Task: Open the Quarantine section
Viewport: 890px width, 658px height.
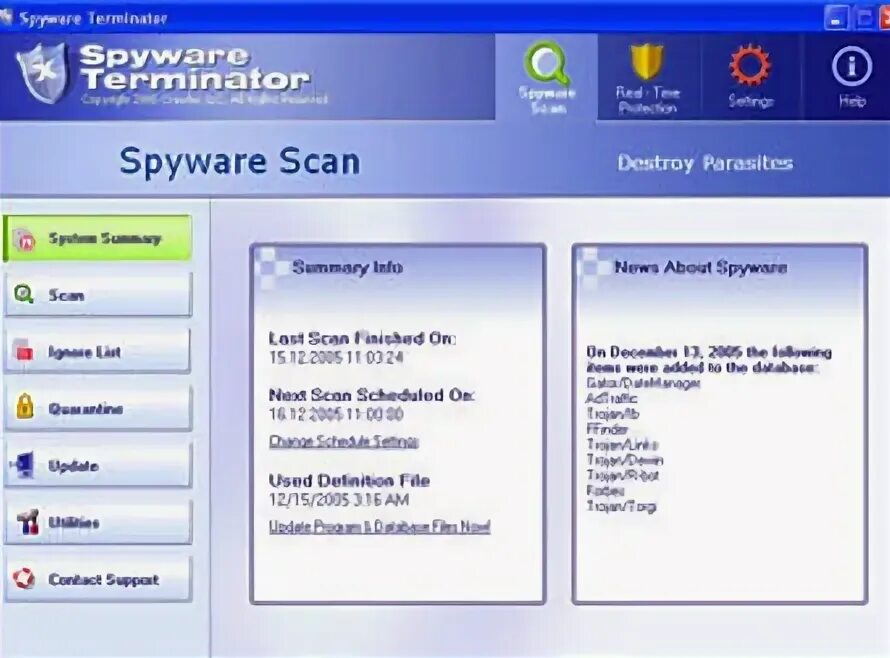Action: [98, 408]
